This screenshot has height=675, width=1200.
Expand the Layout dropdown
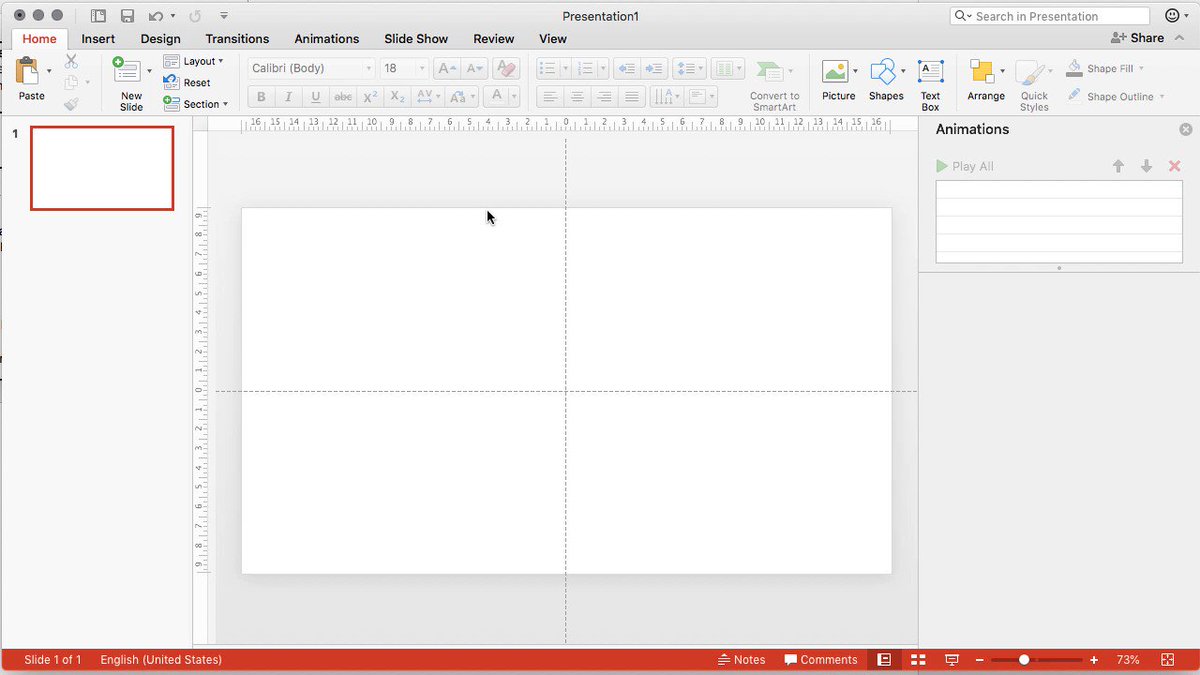coord(221,62)
